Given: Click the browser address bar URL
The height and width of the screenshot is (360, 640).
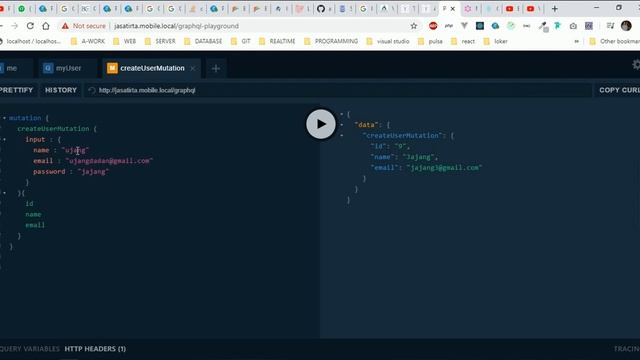Looking at the screenshot, I should click(x=176, y=26).
